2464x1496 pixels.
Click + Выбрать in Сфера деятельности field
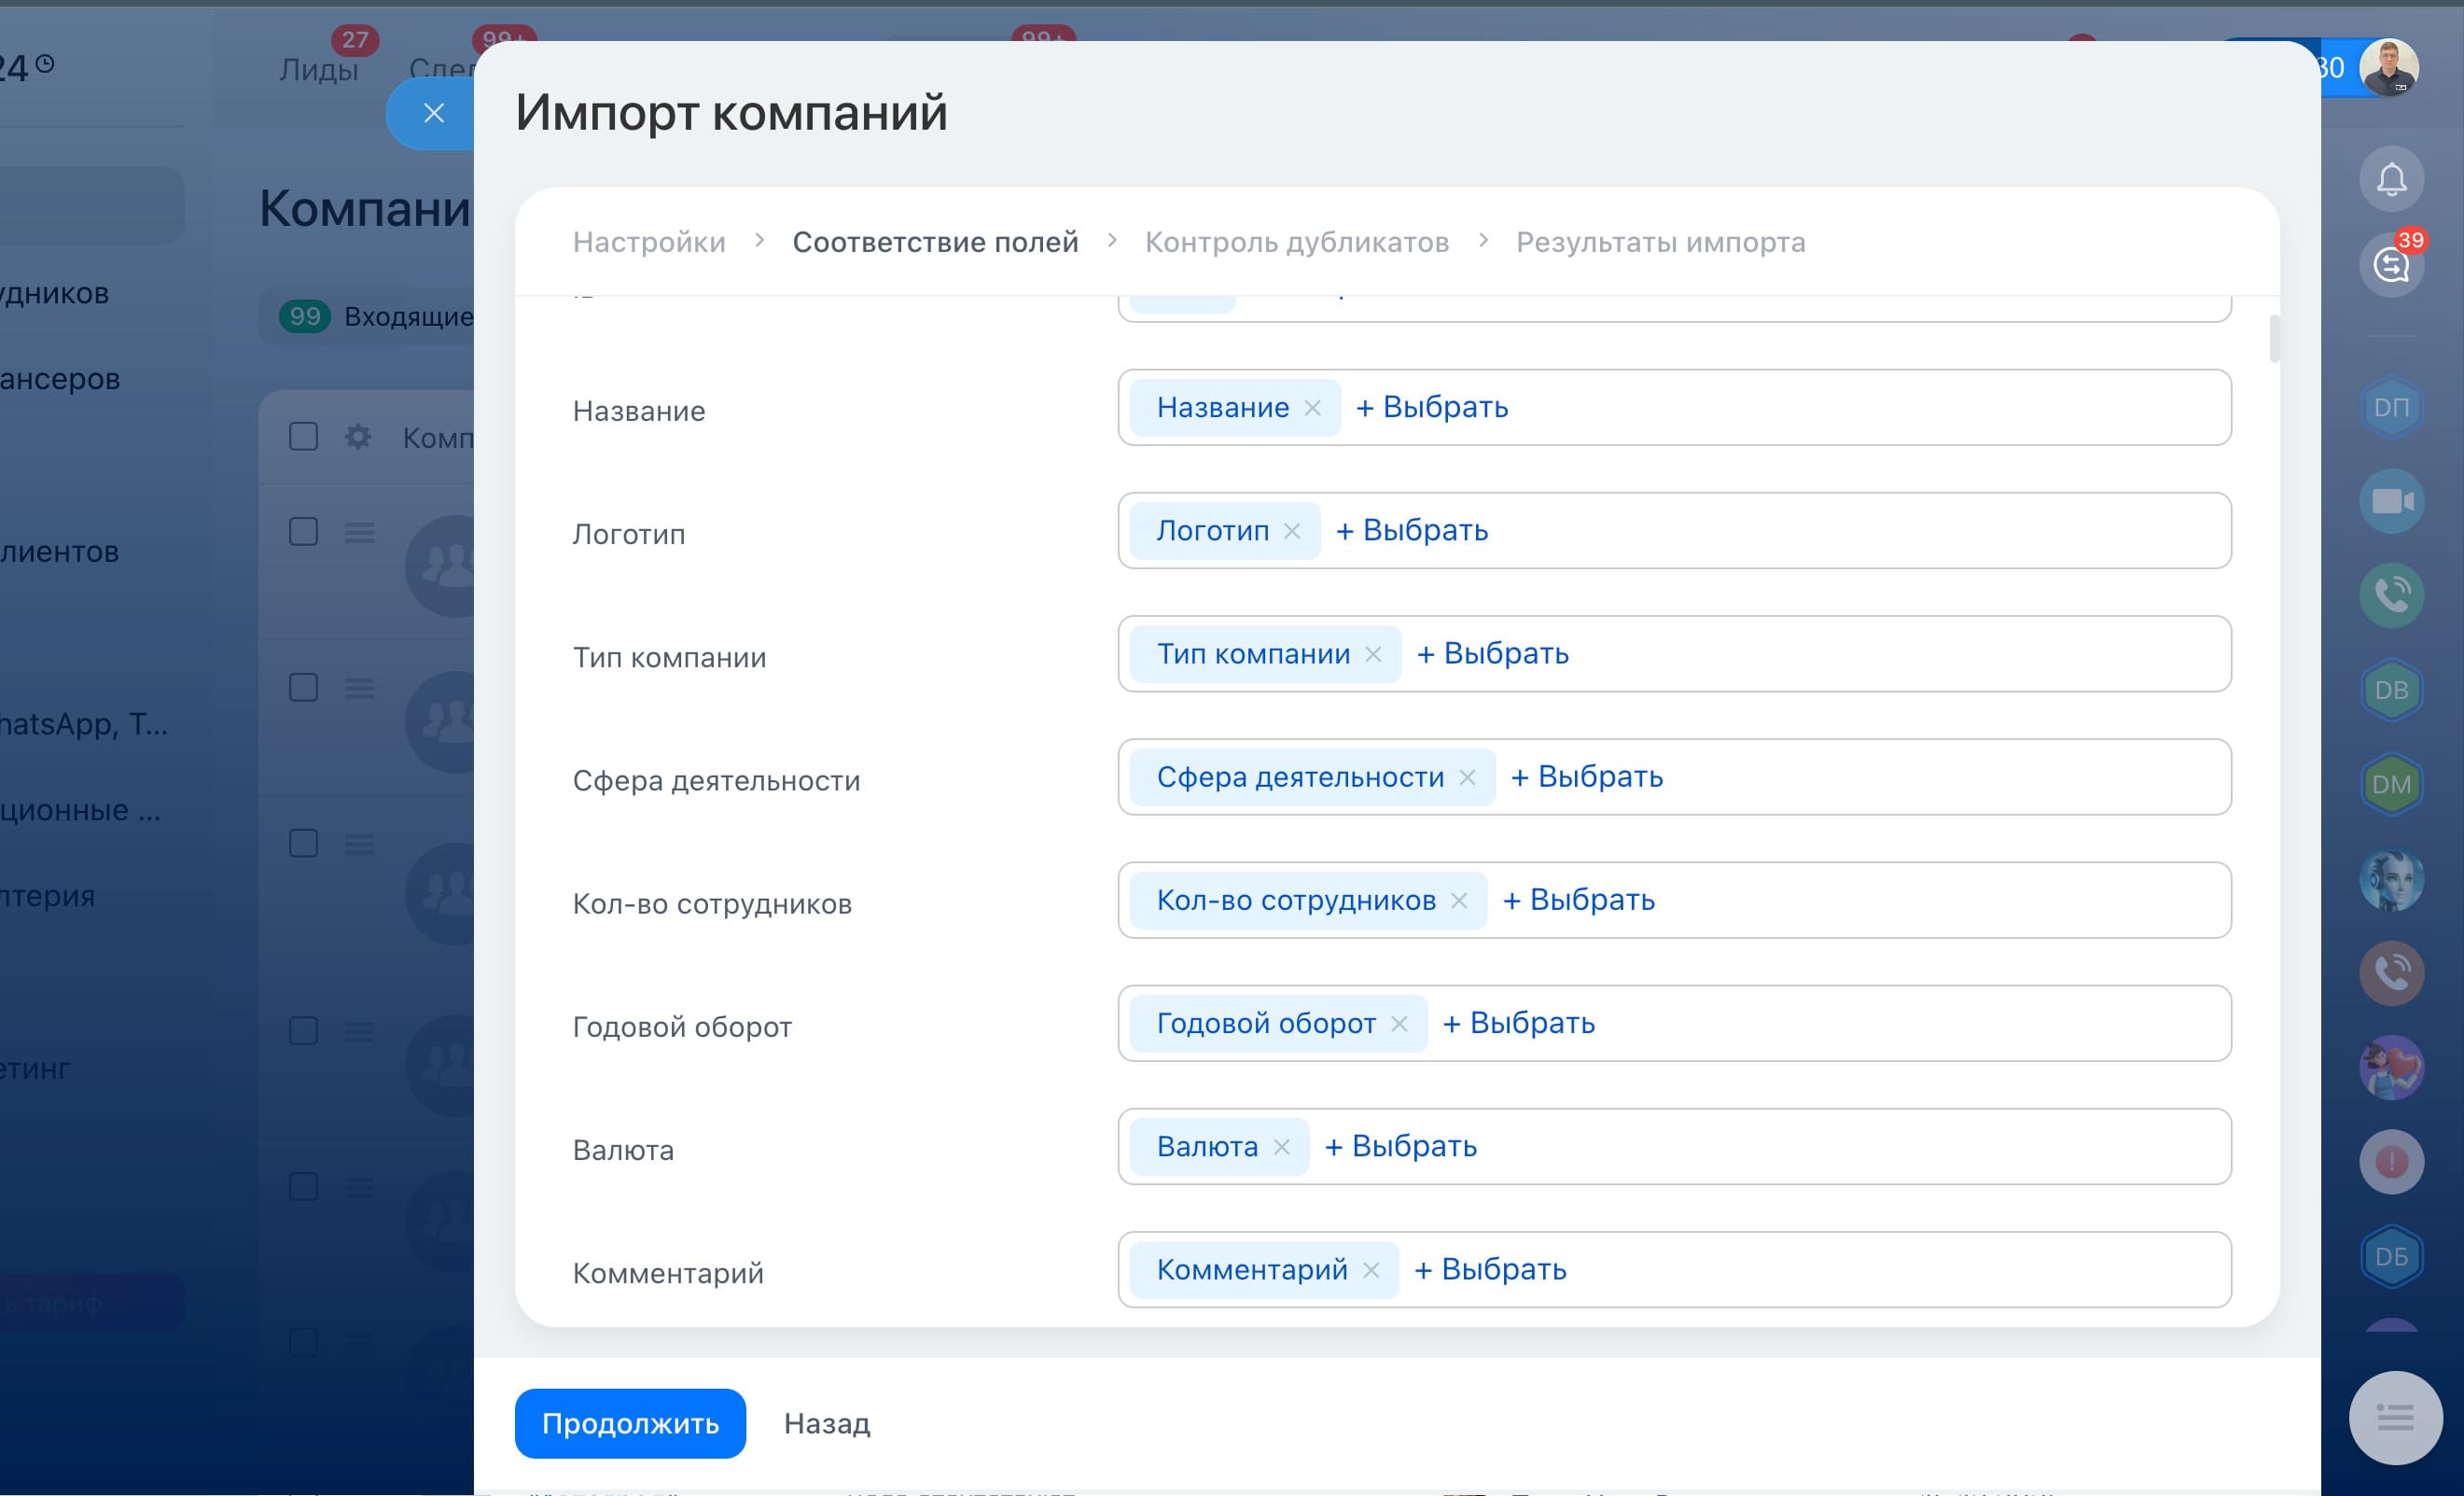[1587, 776]
